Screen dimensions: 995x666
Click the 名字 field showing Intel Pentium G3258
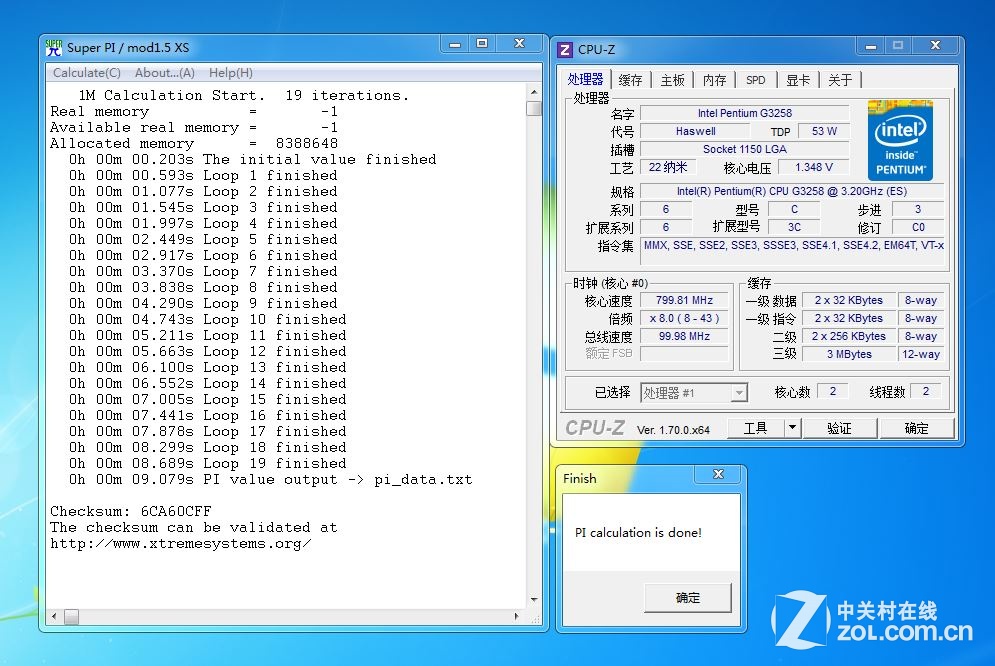(744, 114)
